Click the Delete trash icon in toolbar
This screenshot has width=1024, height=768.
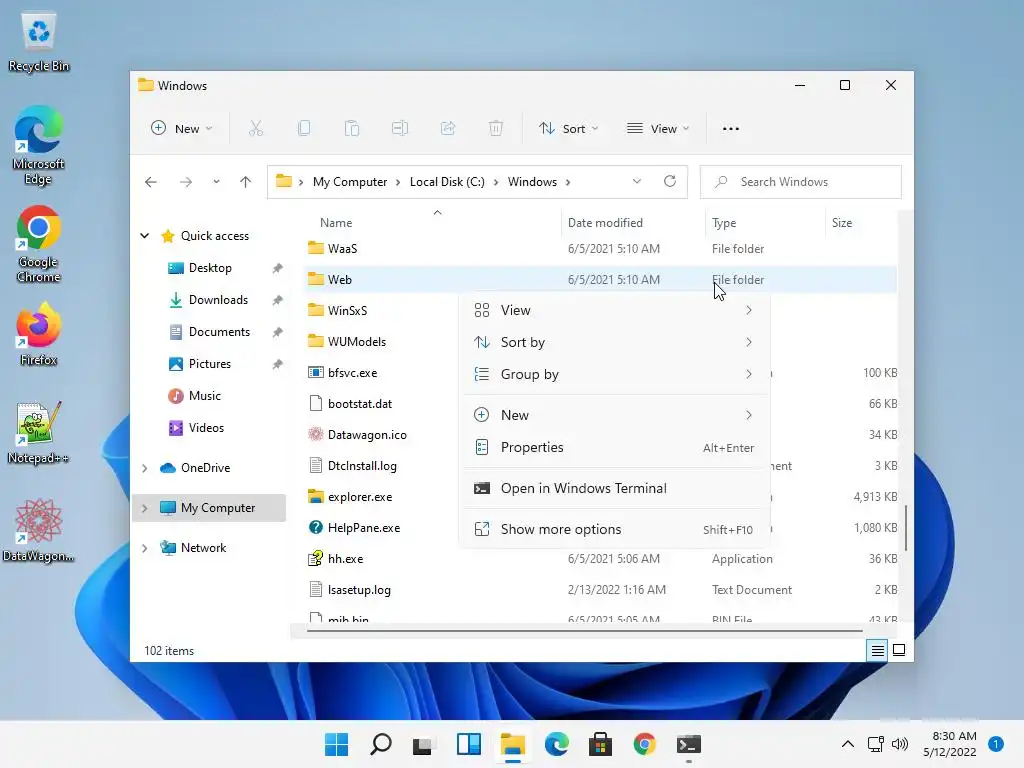coord(496,129)
